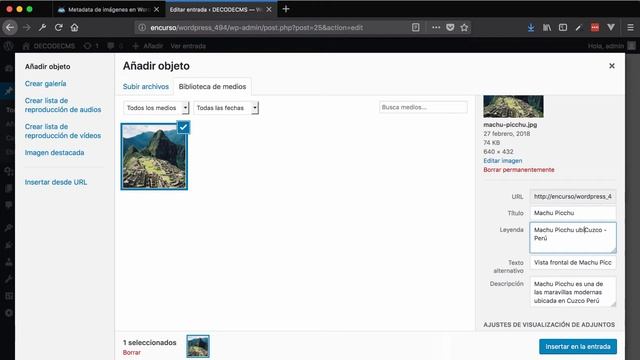Click Borrar permanentemente link
The width and height of the screenshot is (640, 360).
519,170
